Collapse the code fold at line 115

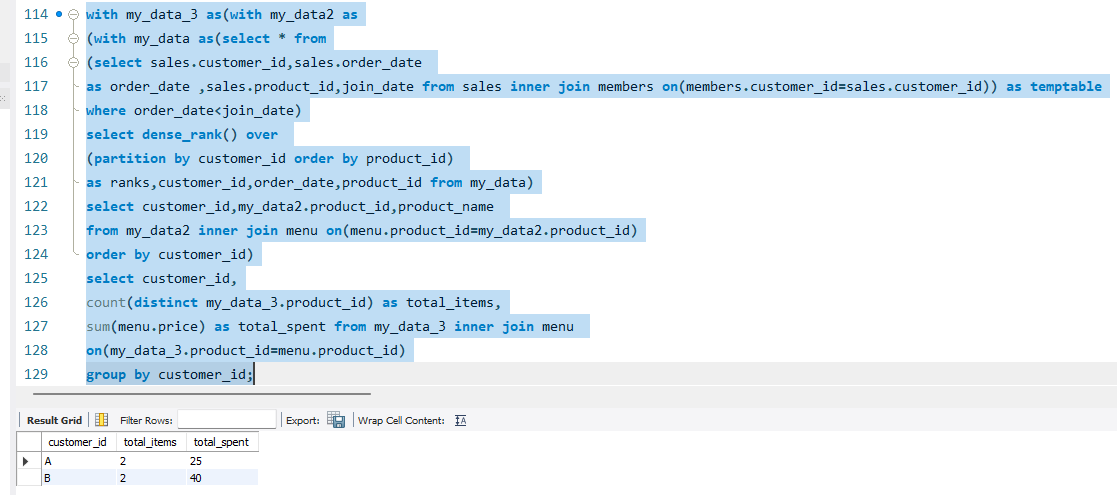click(x=73, y=38)
